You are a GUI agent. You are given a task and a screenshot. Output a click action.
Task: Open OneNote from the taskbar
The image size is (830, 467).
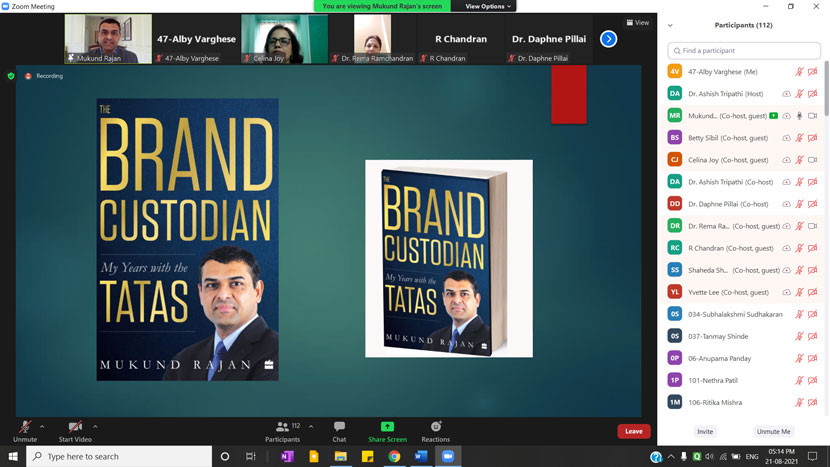(287, 456)
